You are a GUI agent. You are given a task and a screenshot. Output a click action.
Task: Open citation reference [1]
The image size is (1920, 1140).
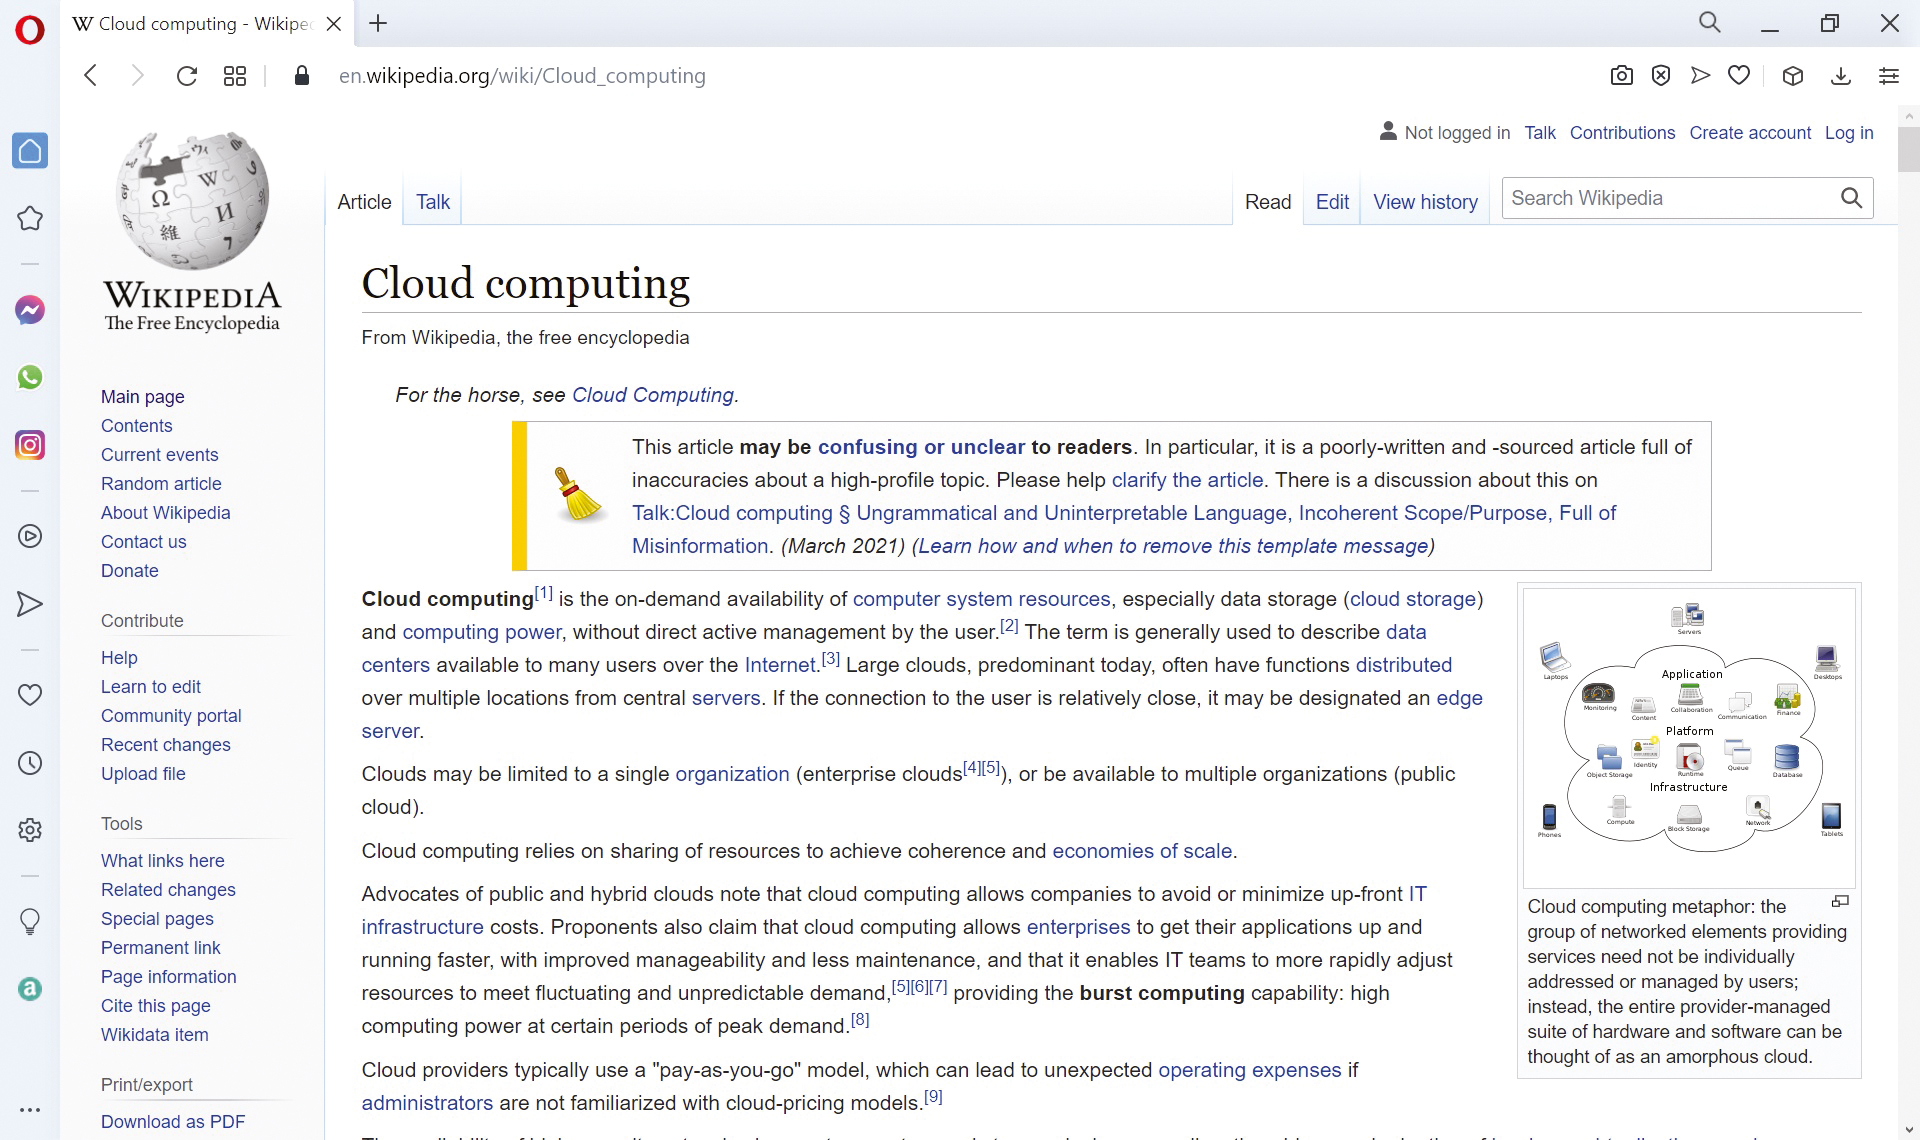[x=543, y=593]
